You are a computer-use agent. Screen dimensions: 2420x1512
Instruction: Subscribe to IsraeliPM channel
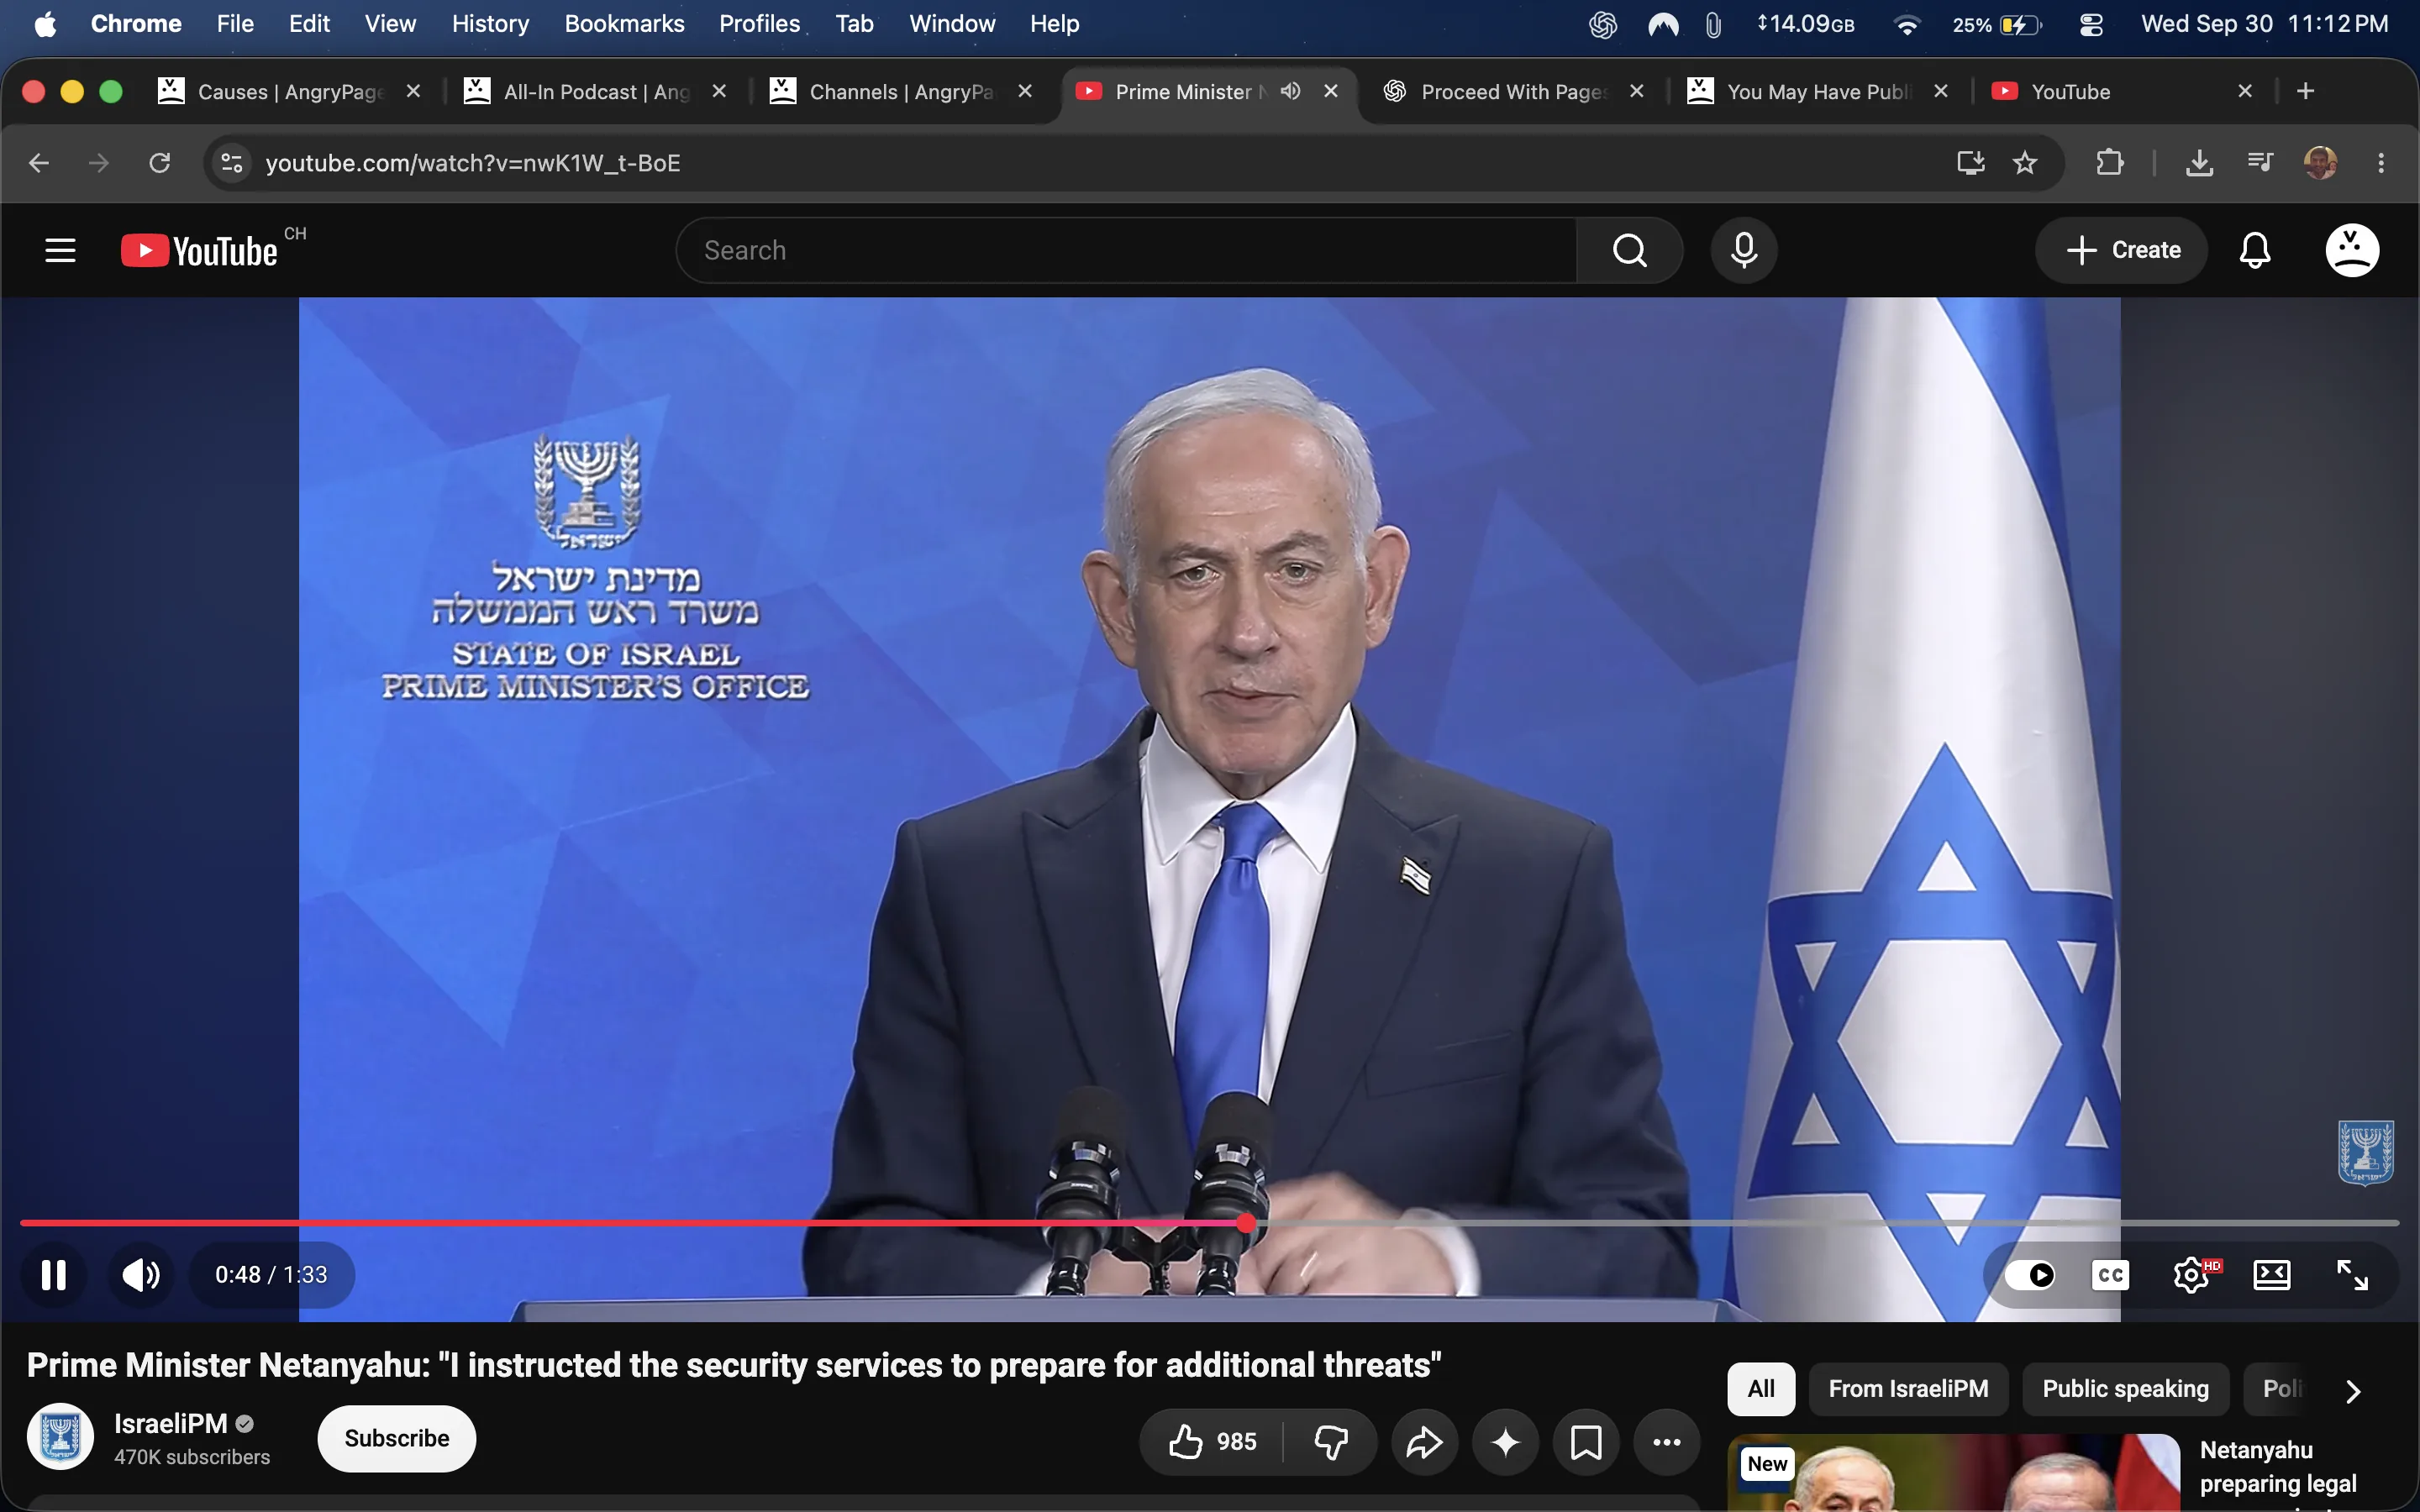point(397,1438)
